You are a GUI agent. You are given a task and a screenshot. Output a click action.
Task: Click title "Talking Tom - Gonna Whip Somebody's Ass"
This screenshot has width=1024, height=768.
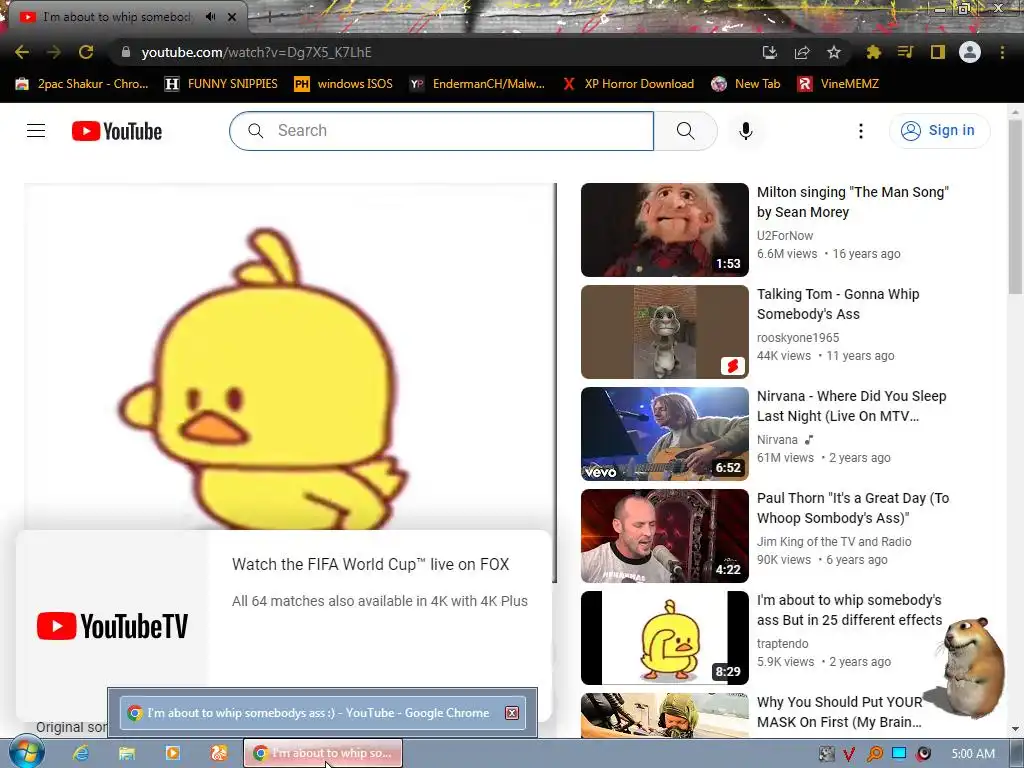[838, 304]
